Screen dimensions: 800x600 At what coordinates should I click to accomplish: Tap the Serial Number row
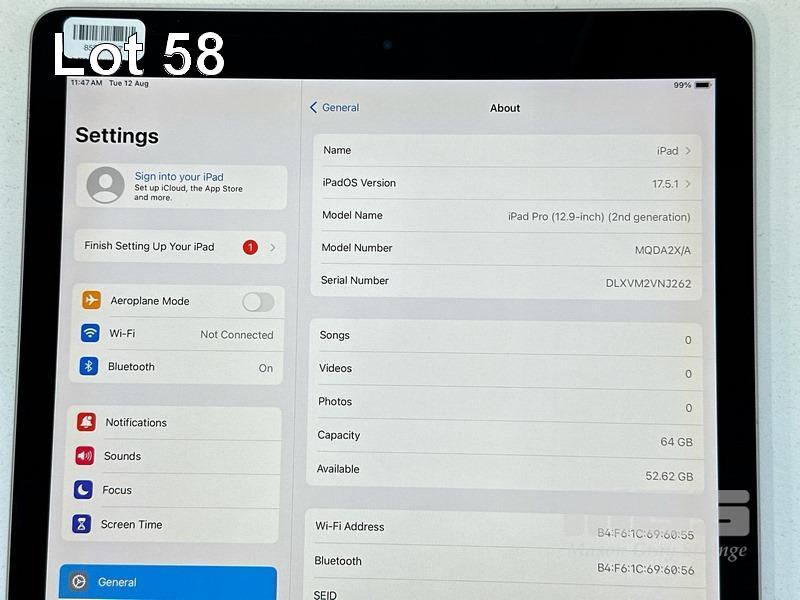[505, 282]
